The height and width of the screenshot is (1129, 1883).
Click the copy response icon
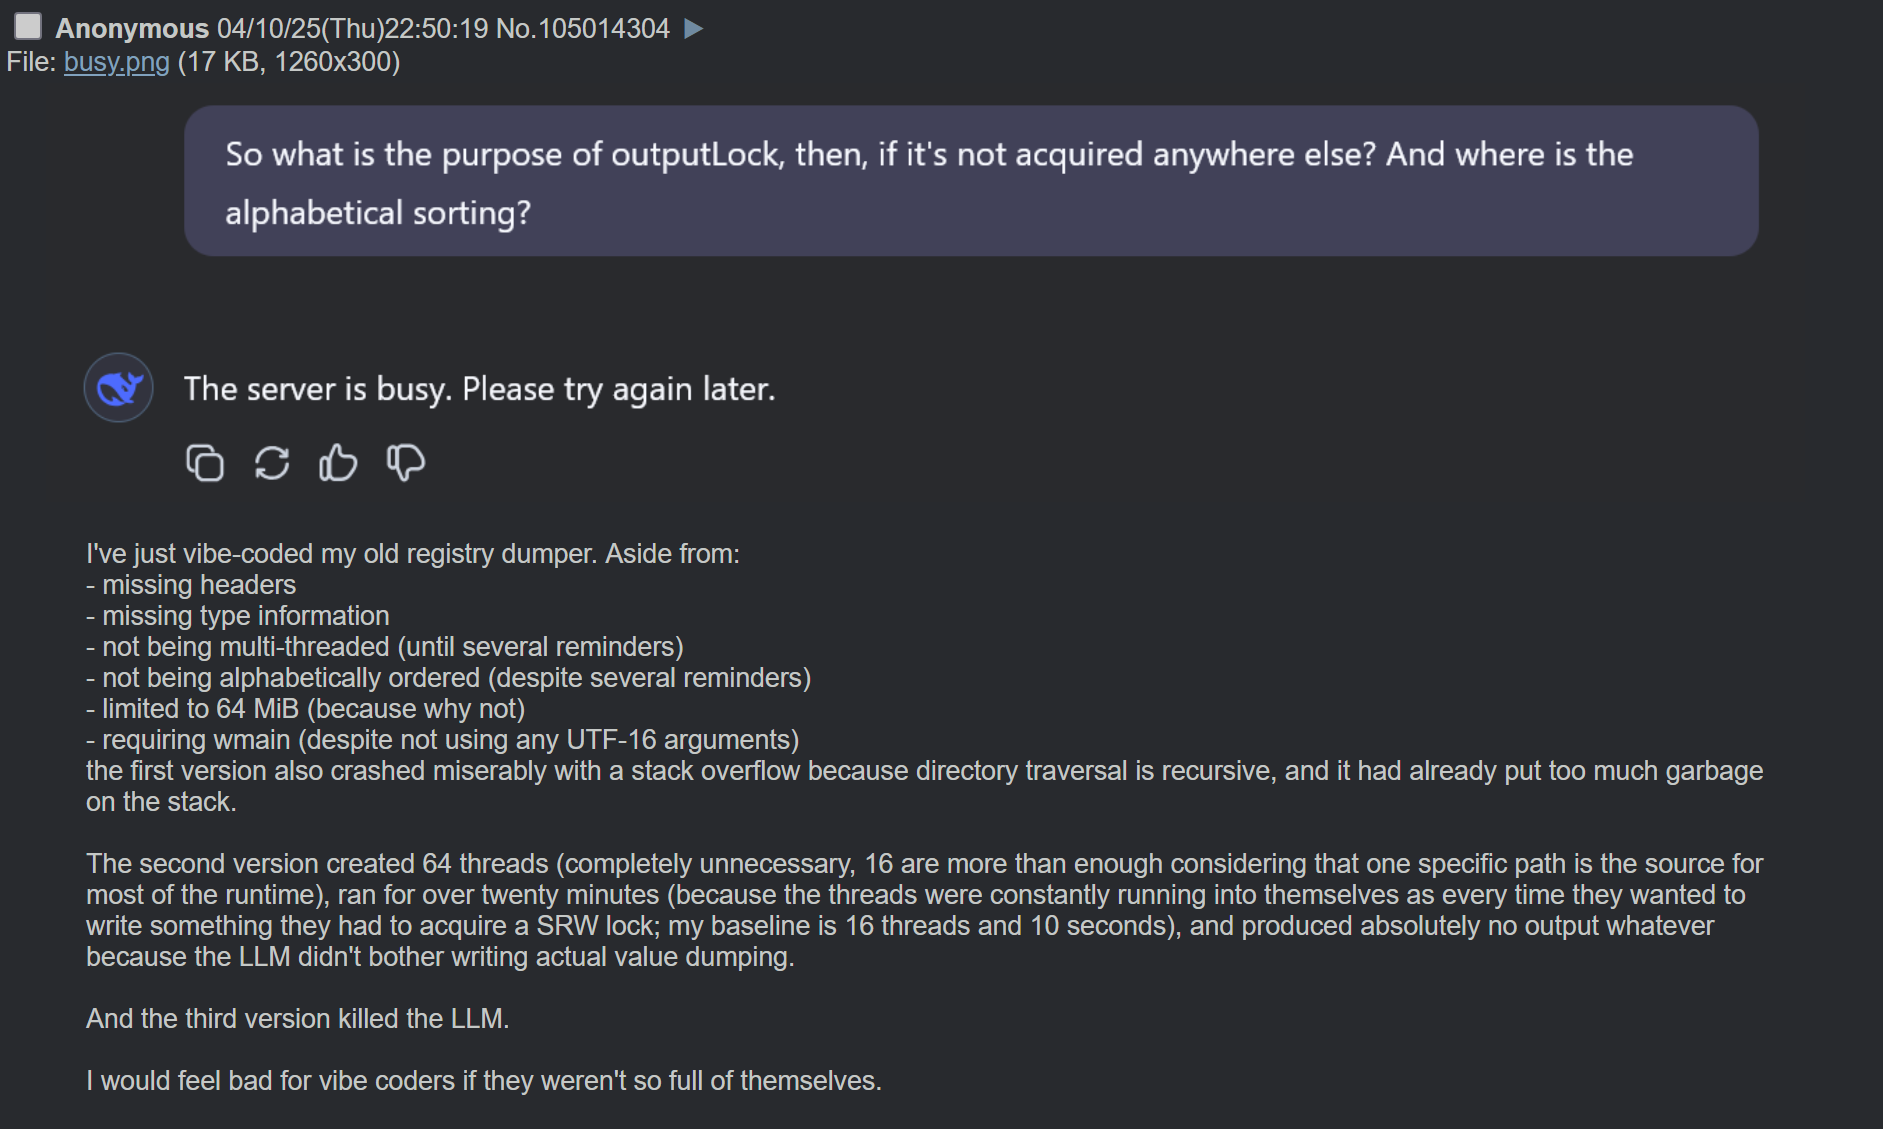click(x=205, y=463)
